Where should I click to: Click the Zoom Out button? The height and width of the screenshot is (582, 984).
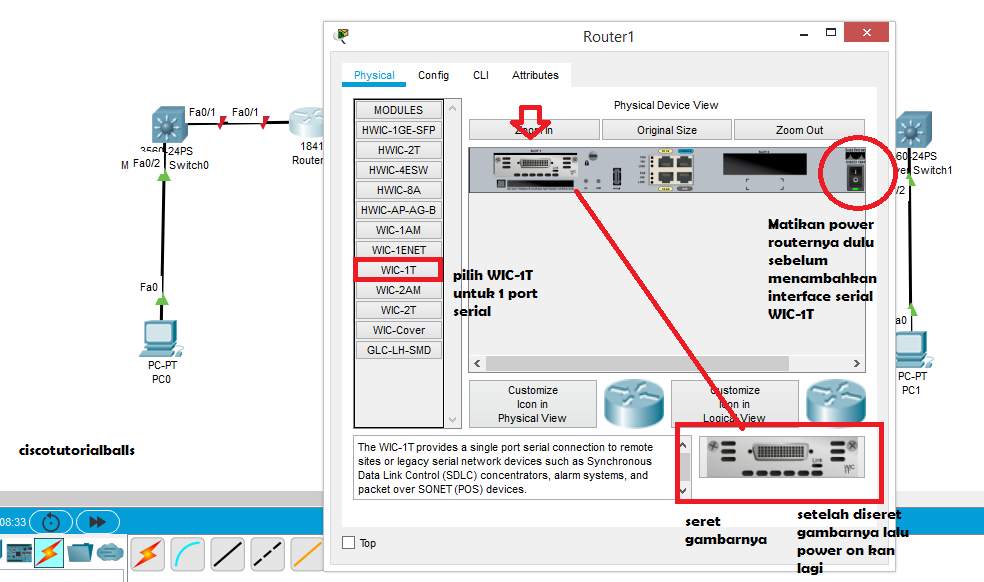pyautogui.click(x=800, y=129)
